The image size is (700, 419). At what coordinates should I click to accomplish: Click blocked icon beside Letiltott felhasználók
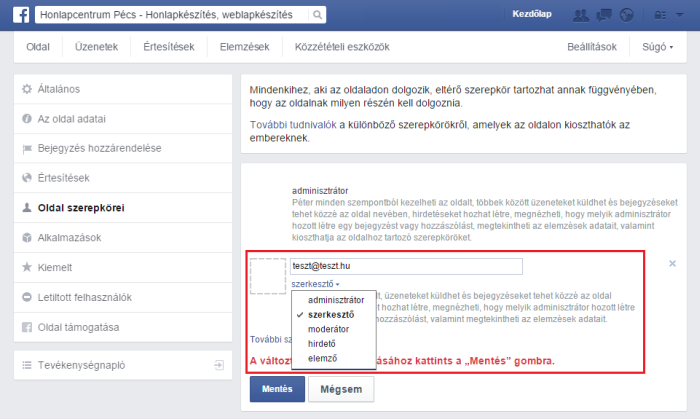click(x=27, y=297)
